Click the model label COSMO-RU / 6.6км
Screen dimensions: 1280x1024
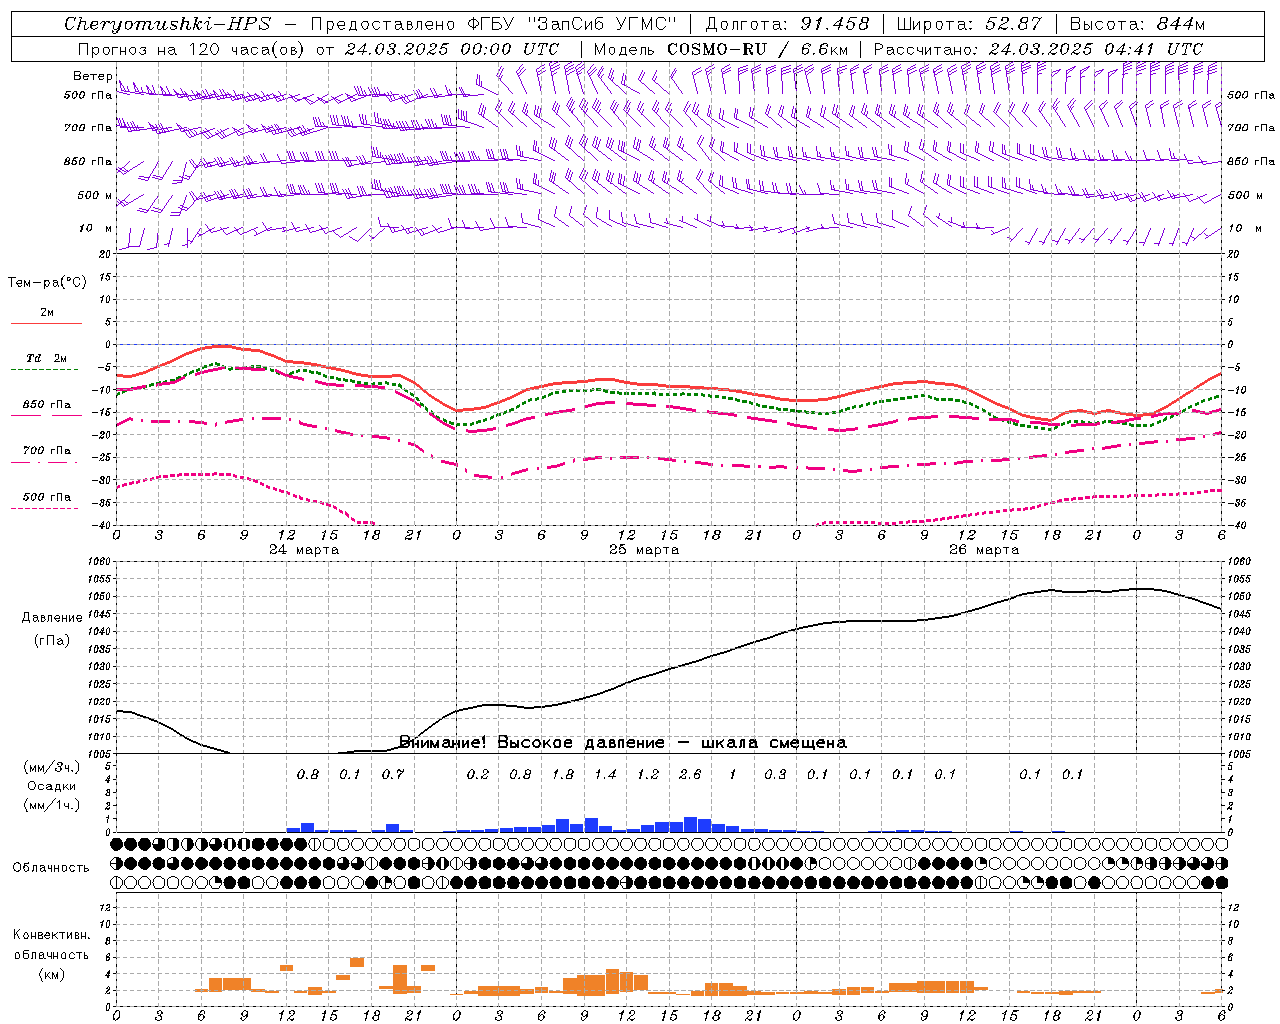coord(720,49)
